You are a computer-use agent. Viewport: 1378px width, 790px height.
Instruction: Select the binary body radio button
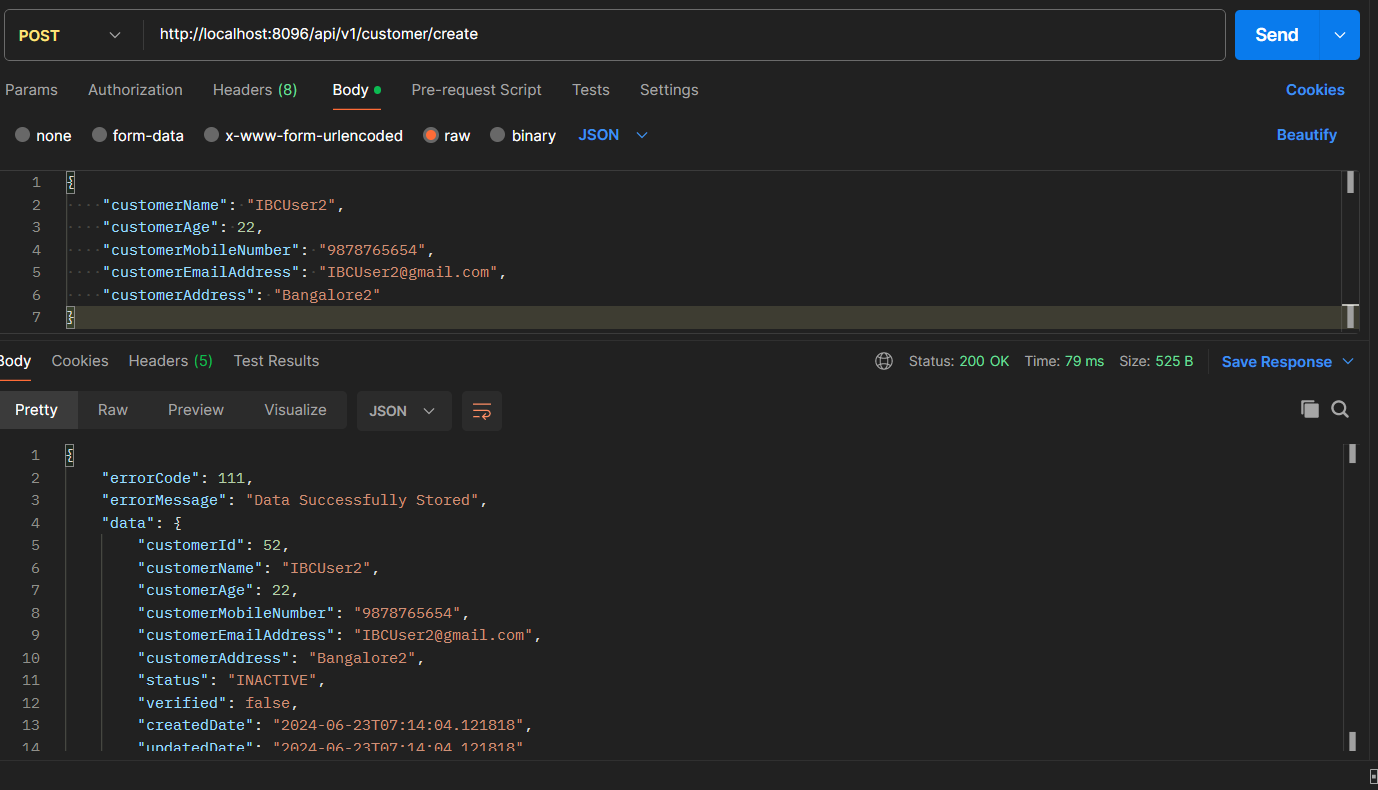point(498,135)
